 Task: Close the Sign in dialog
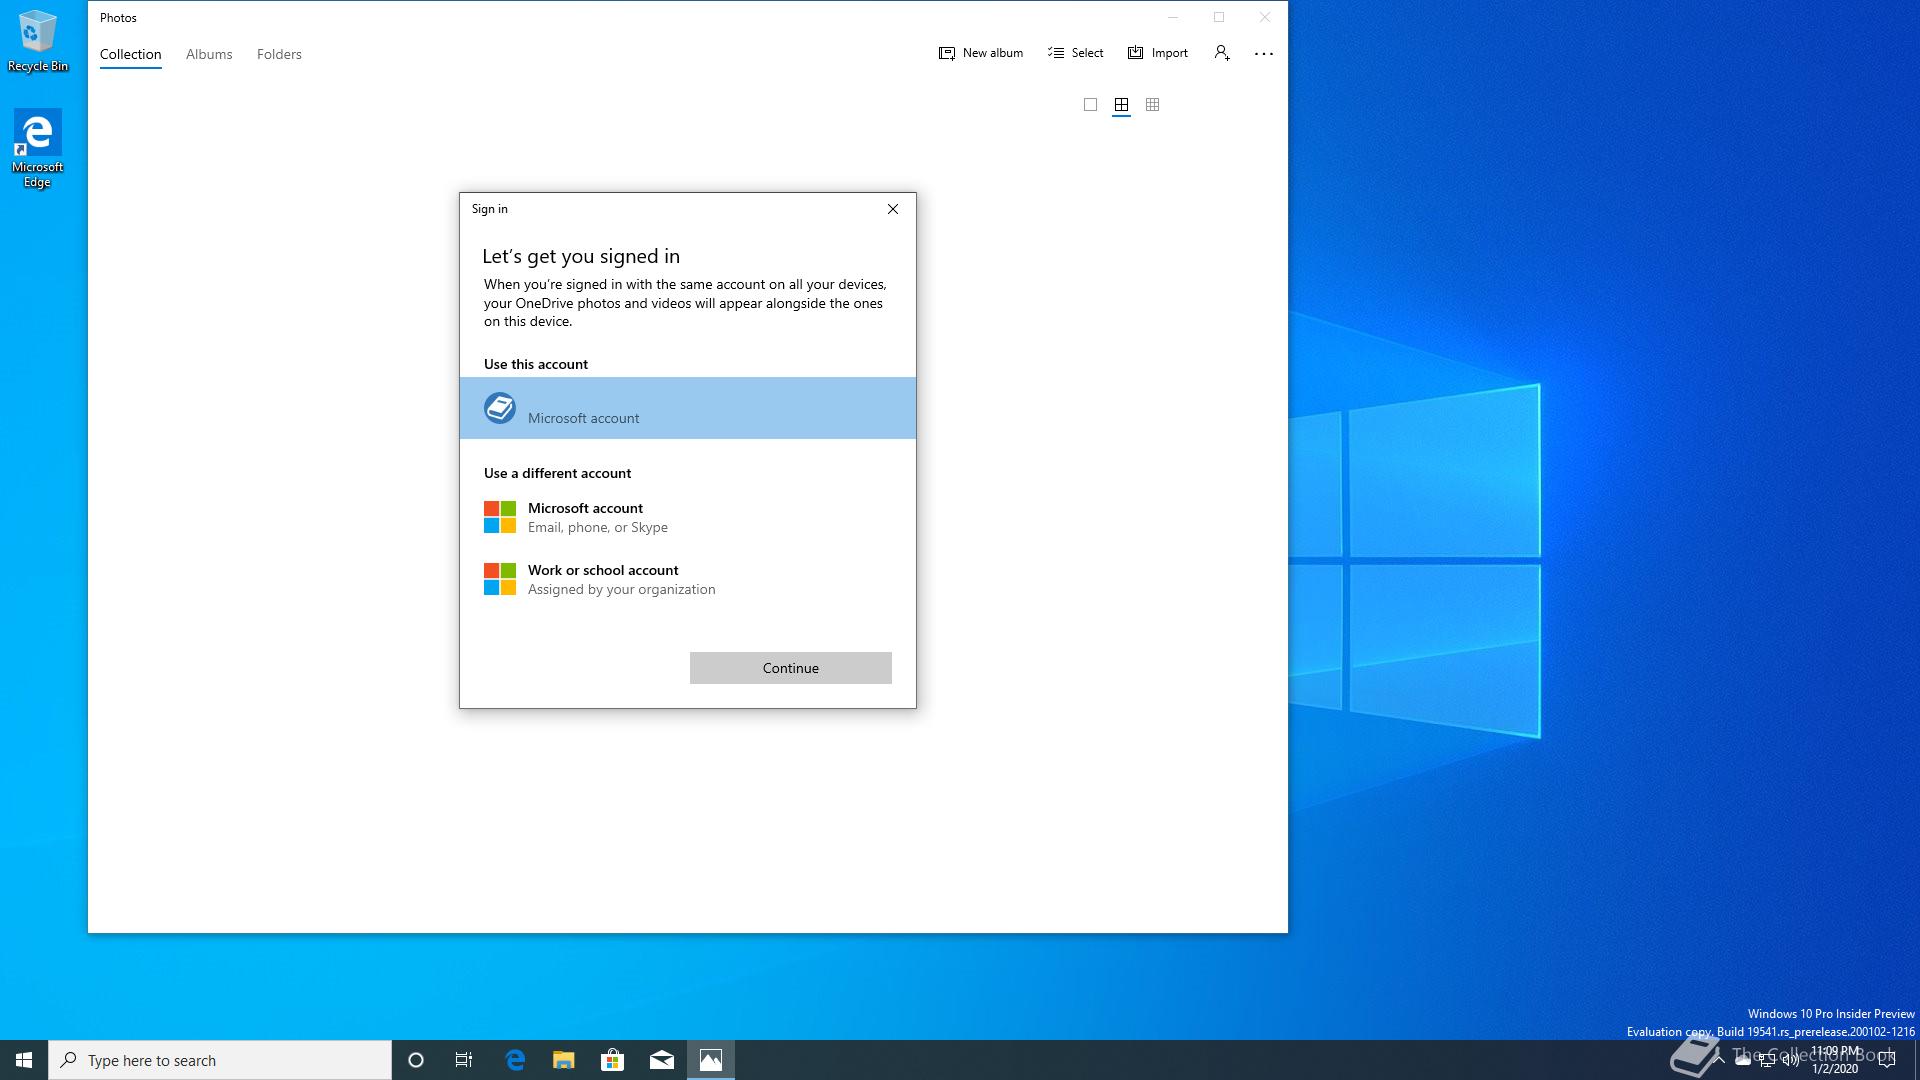(893, 209)
